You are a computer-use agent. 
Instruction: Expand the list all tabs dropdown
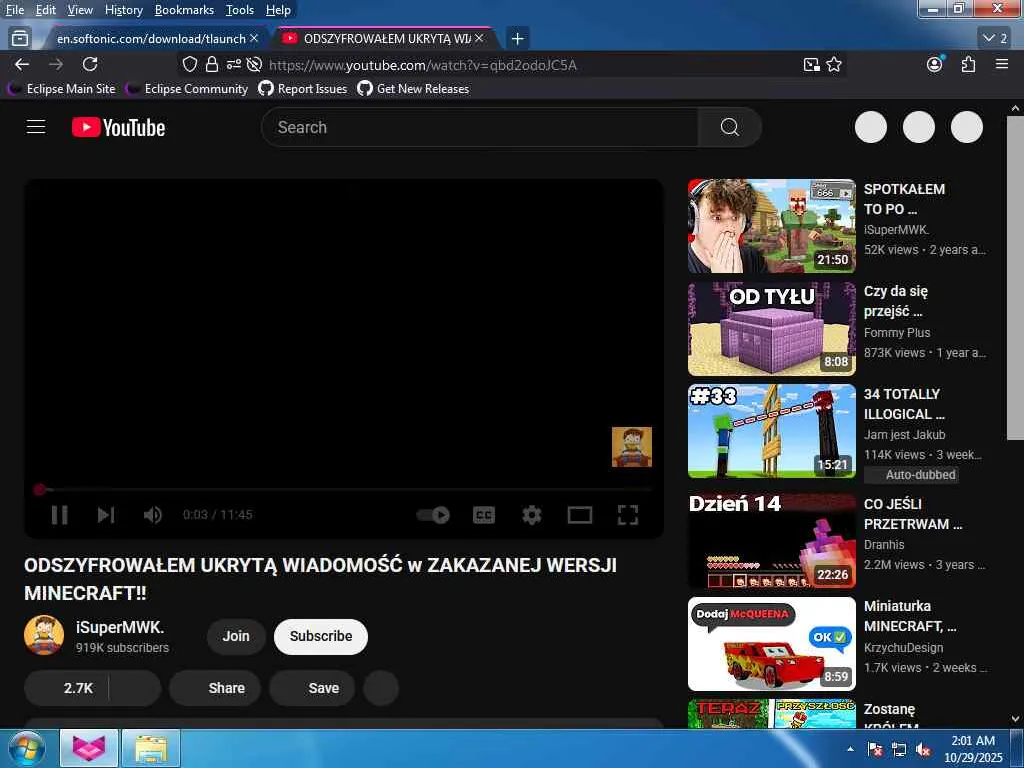coord(995,39)
